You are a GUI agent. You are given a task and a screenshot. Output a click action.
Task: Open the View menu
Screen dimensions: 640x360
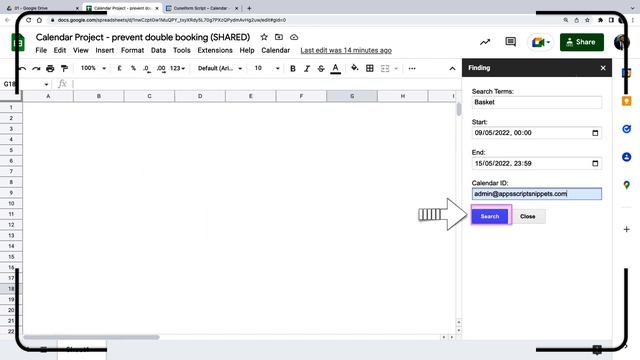(80, 50)
